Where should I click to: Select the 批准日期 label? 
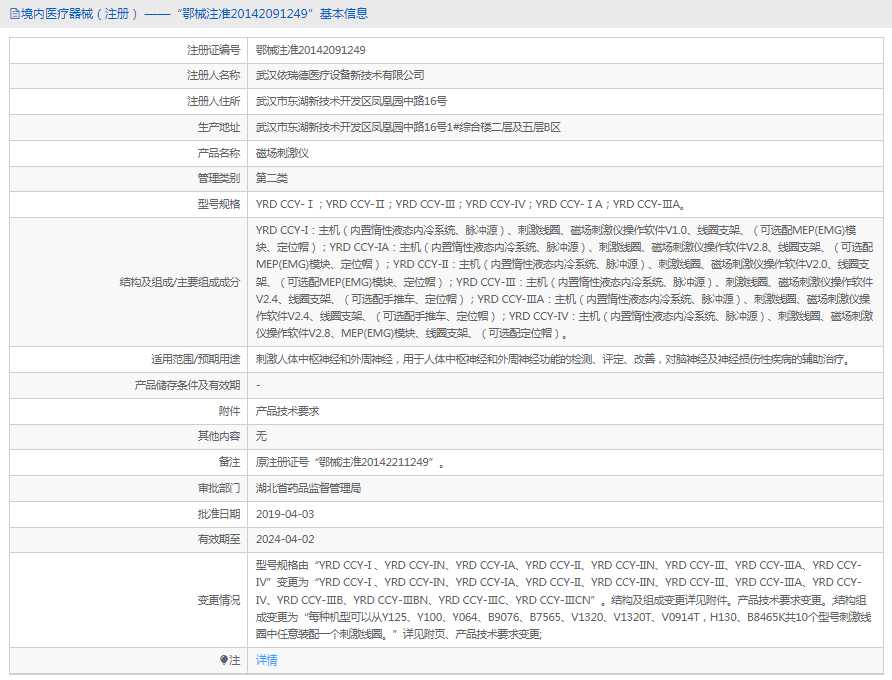click(218, 514)
